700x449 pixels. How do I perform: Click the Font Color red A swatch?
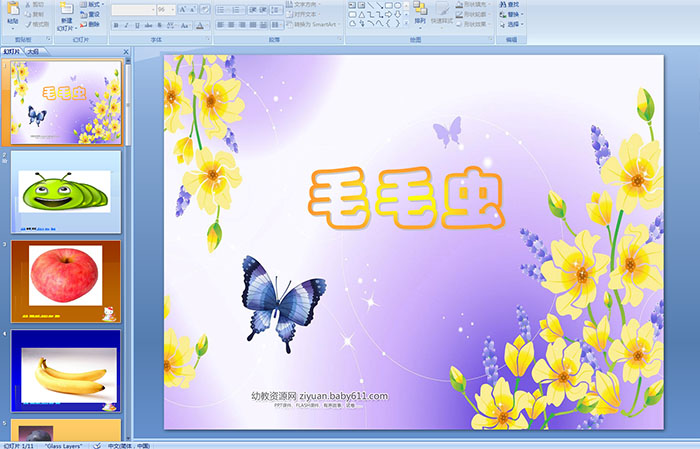pos(200,26)
